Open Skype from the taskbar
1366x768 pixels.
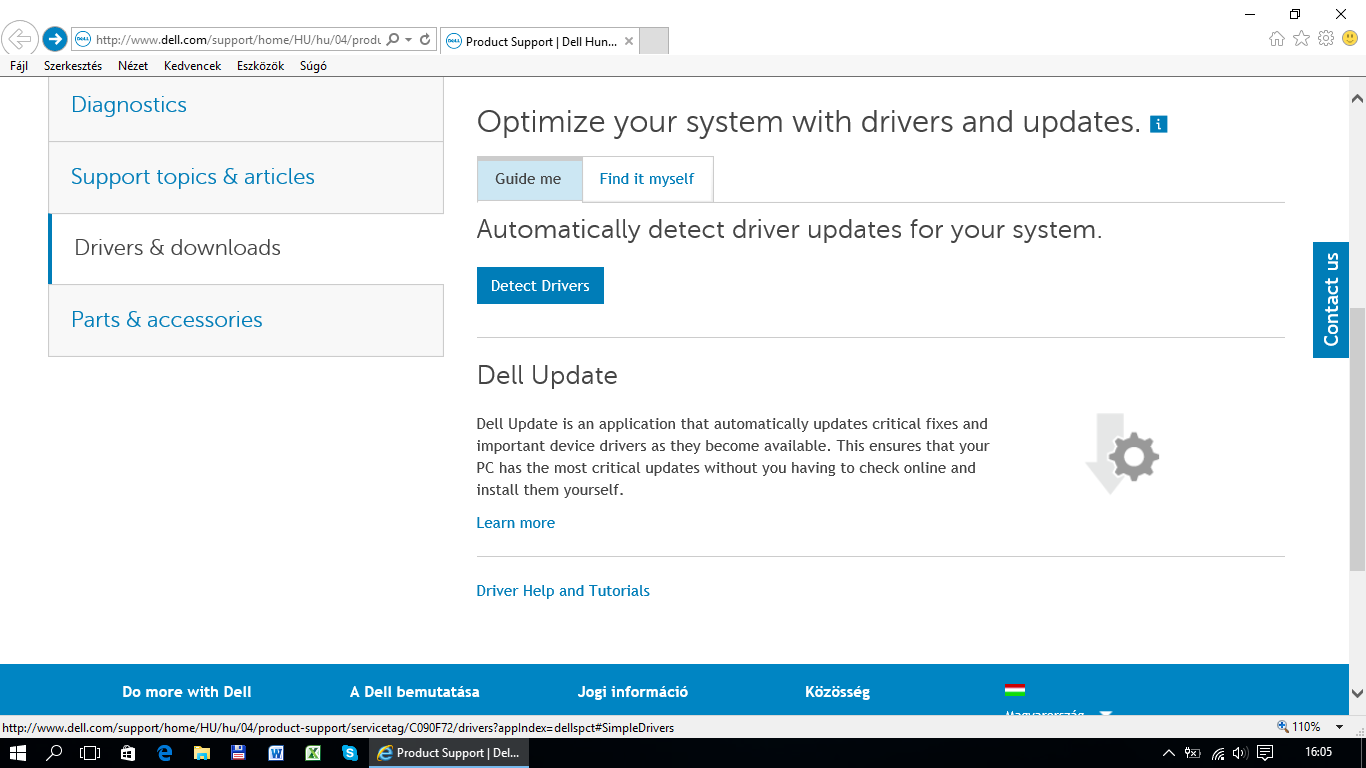(x=349, y=753)
